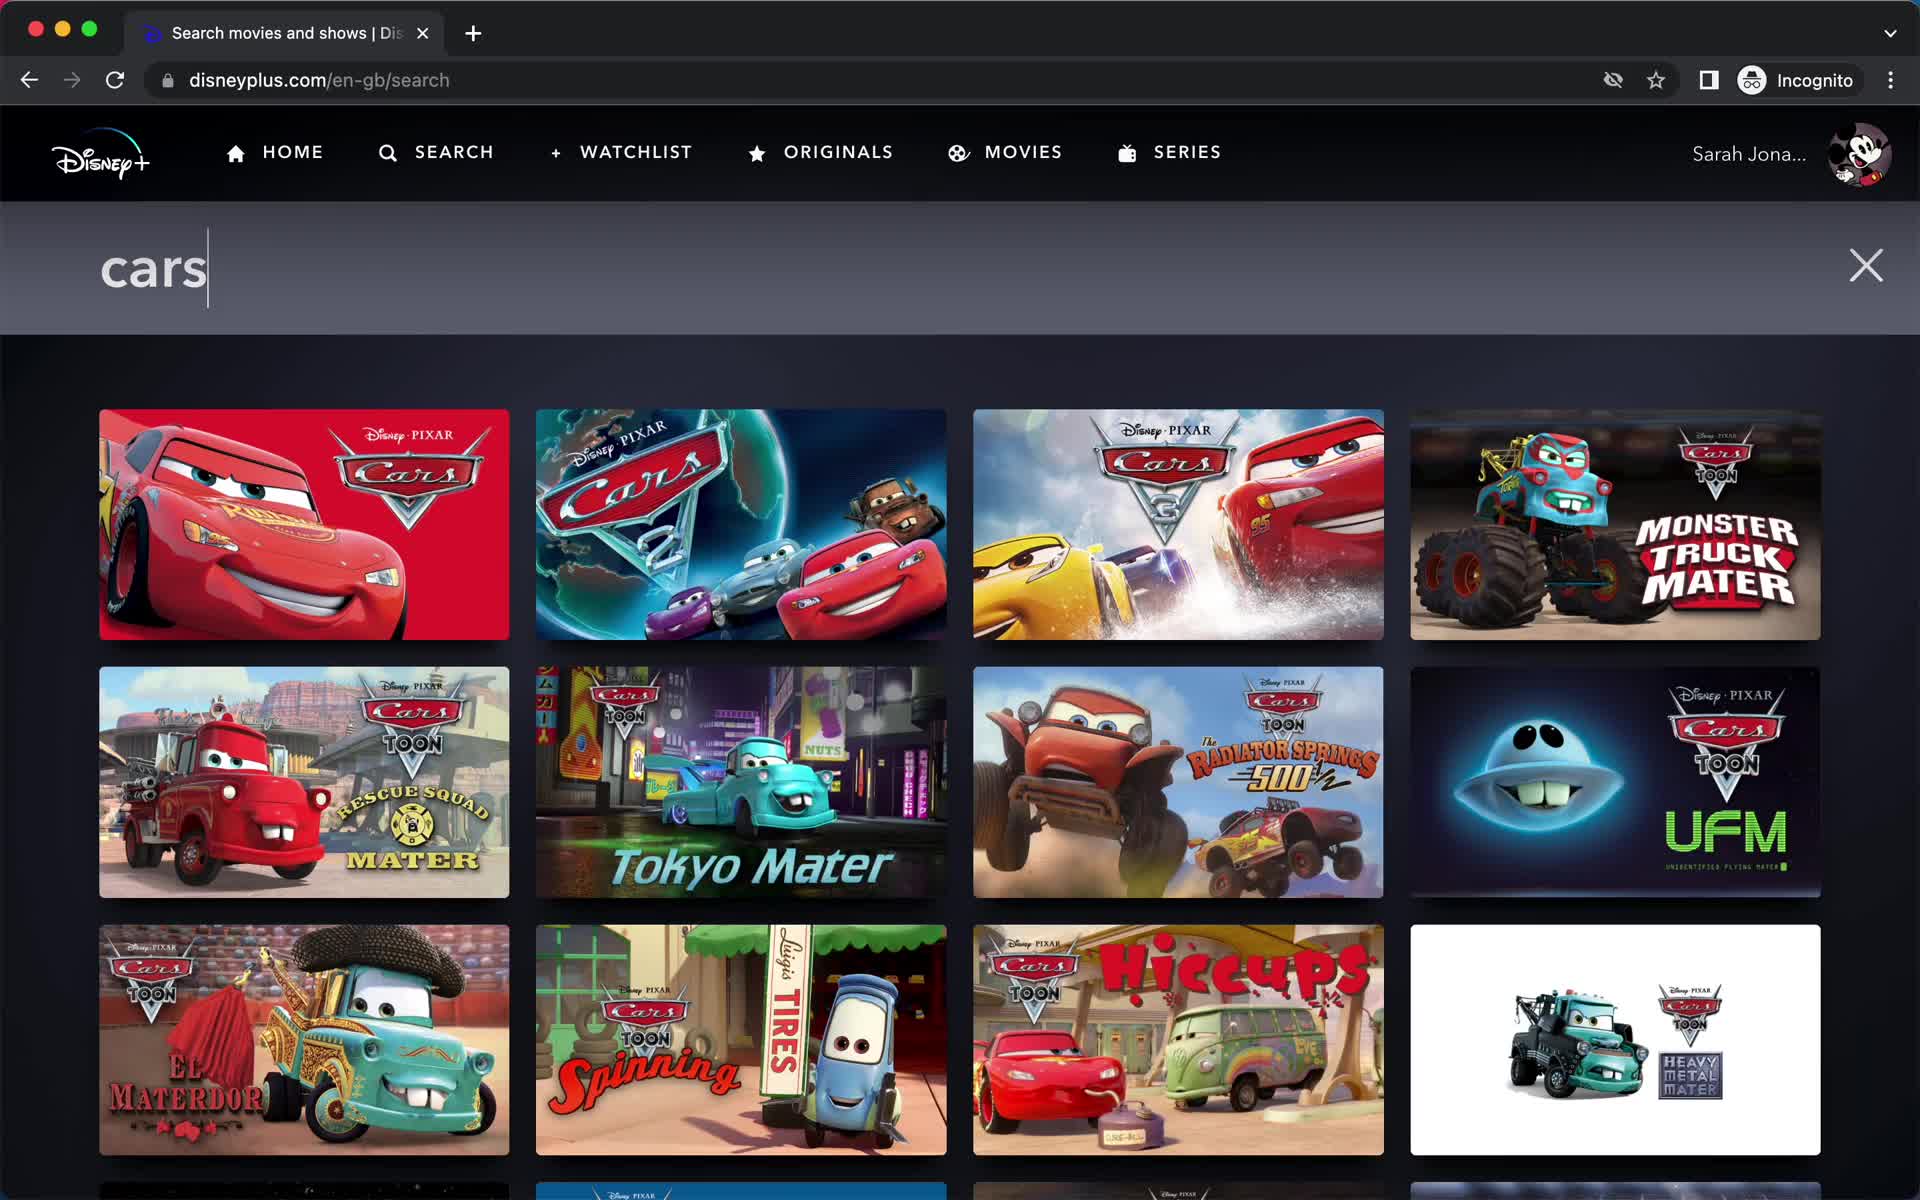Click the Mickey Mouse profile avatar

1859,154
